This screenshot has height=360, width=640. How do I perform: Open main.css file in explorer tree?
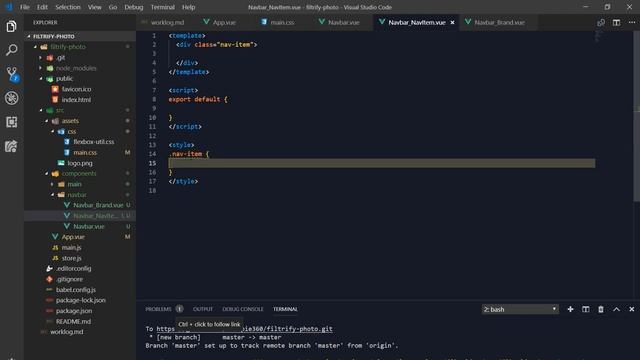tap(85, 153)
